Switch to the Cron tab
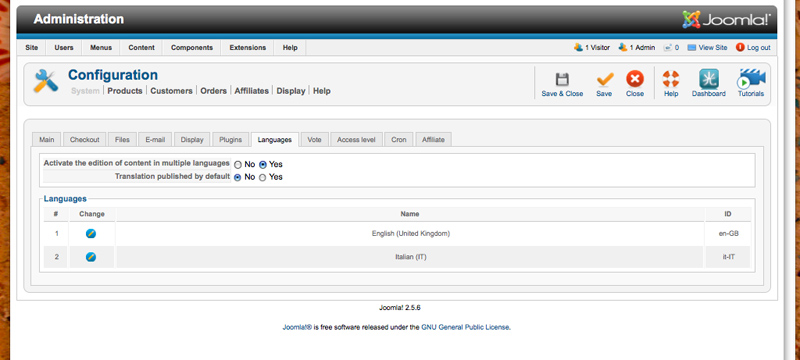This screenshot has height=360, width=800. pyautogui.click(x=398, y=140)
